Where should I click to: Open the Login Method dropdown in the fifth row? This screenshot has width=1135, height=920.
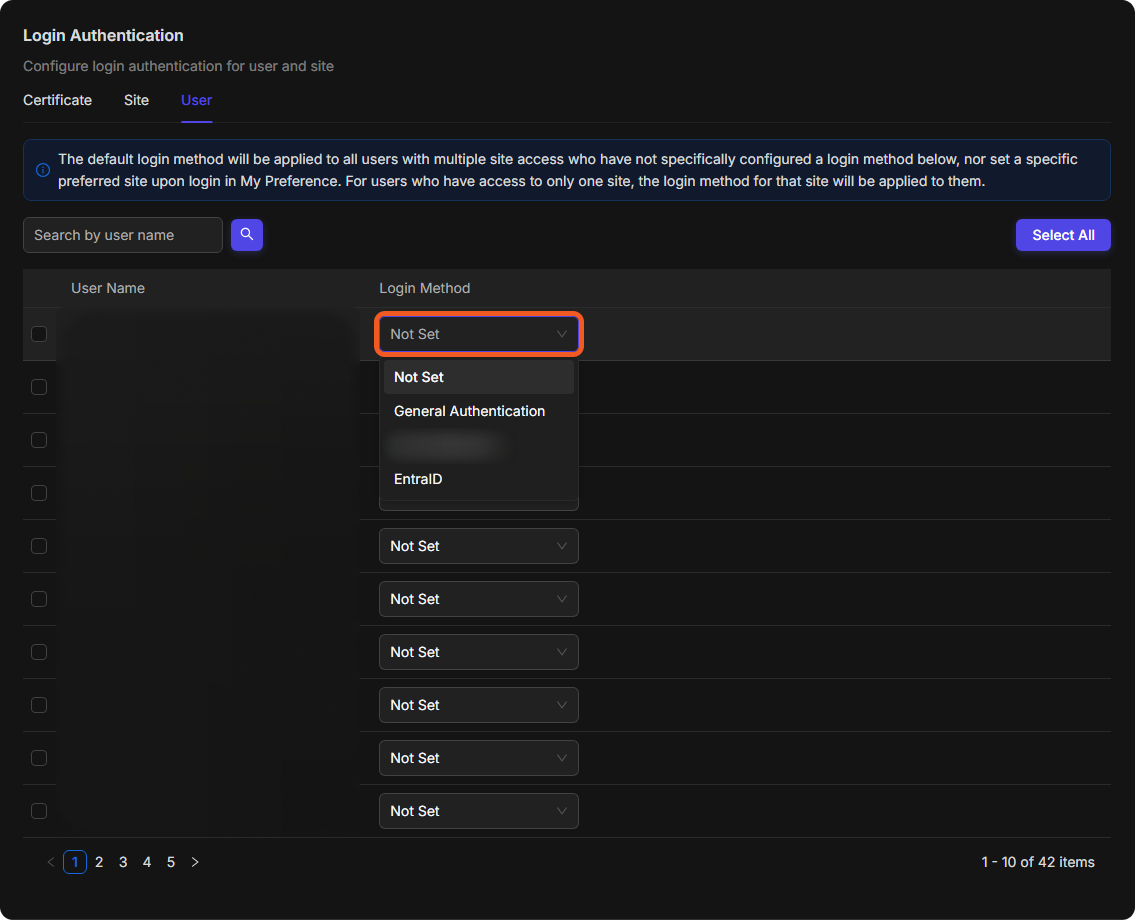tap(478, 546)
